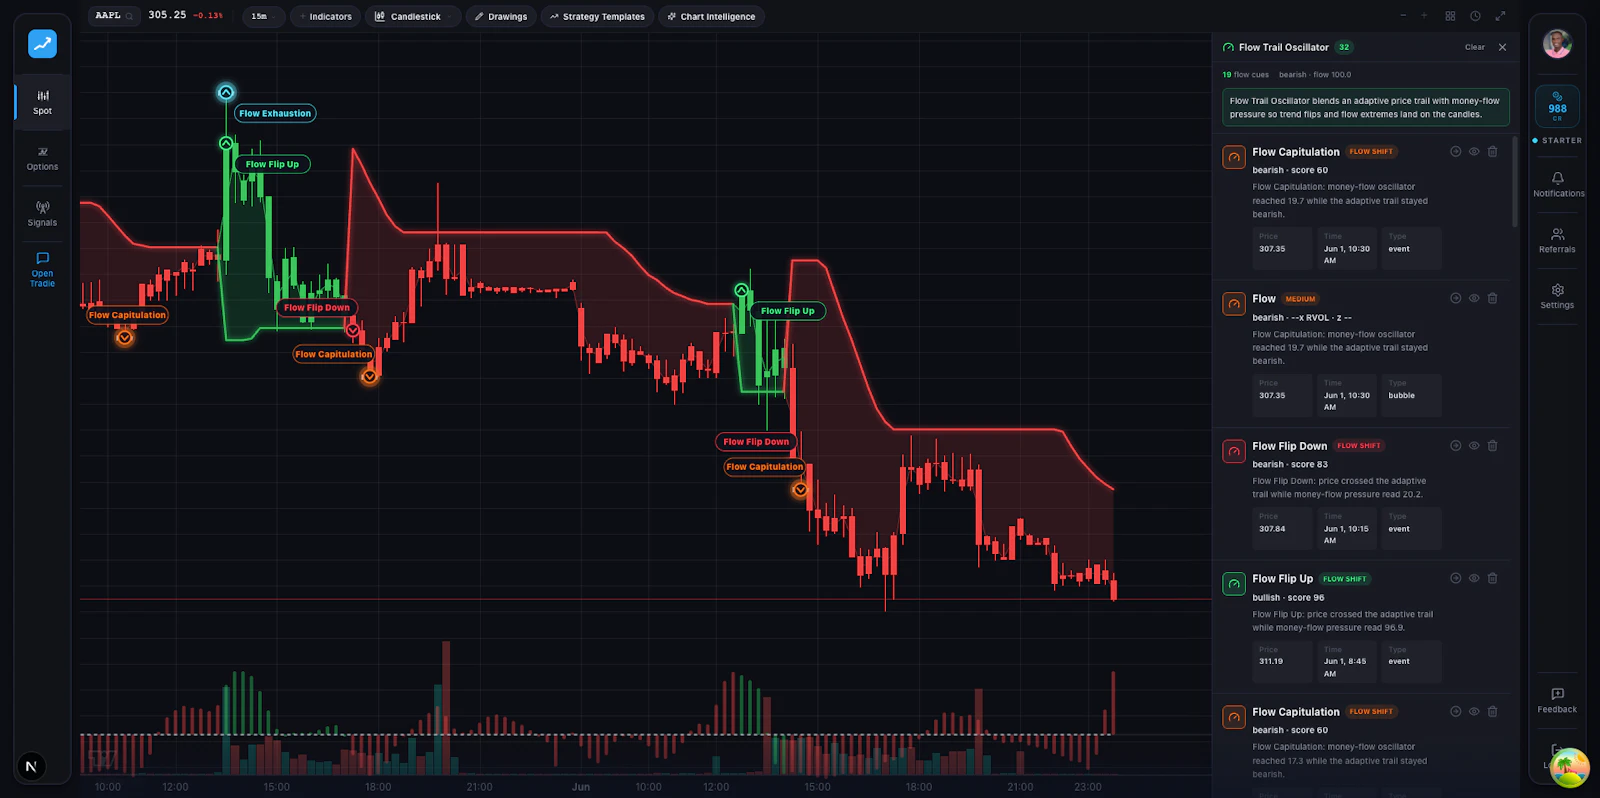Viewport: 1600px width, 798px height.
Task: Click the app logo with the trend arrow
Action: pos(42,43)
